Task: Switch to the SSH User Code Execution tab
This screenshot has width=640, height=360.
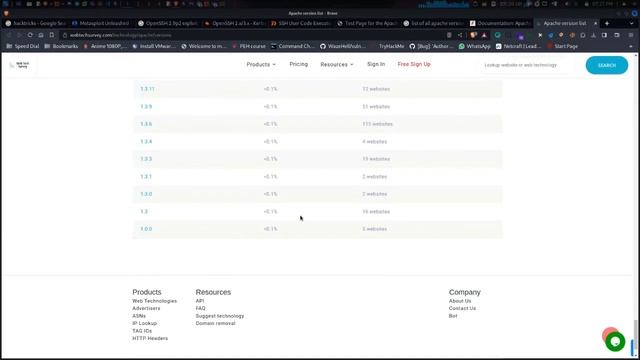Action: (x=300, y=24)
